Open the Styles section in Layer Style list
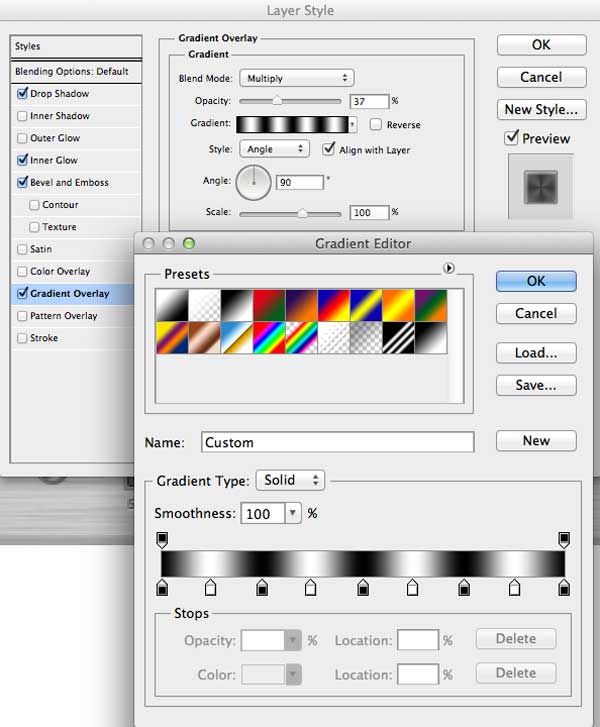 (76, 46)
